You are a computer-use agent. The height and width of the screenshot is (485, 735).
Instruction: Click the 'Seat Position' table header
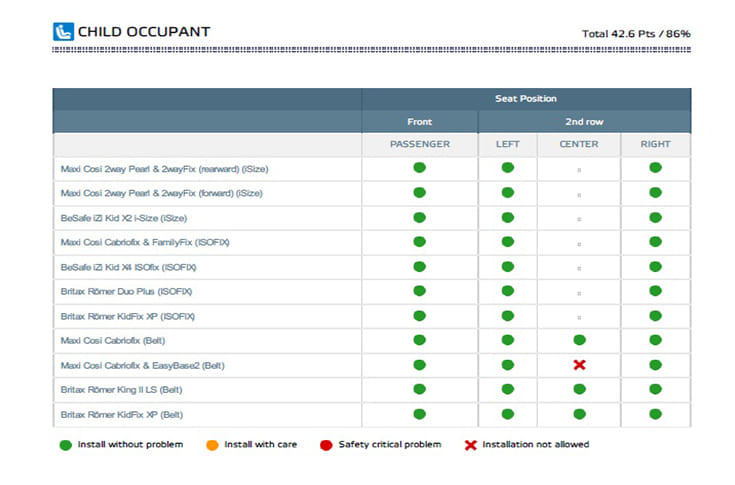click(526, 99)
